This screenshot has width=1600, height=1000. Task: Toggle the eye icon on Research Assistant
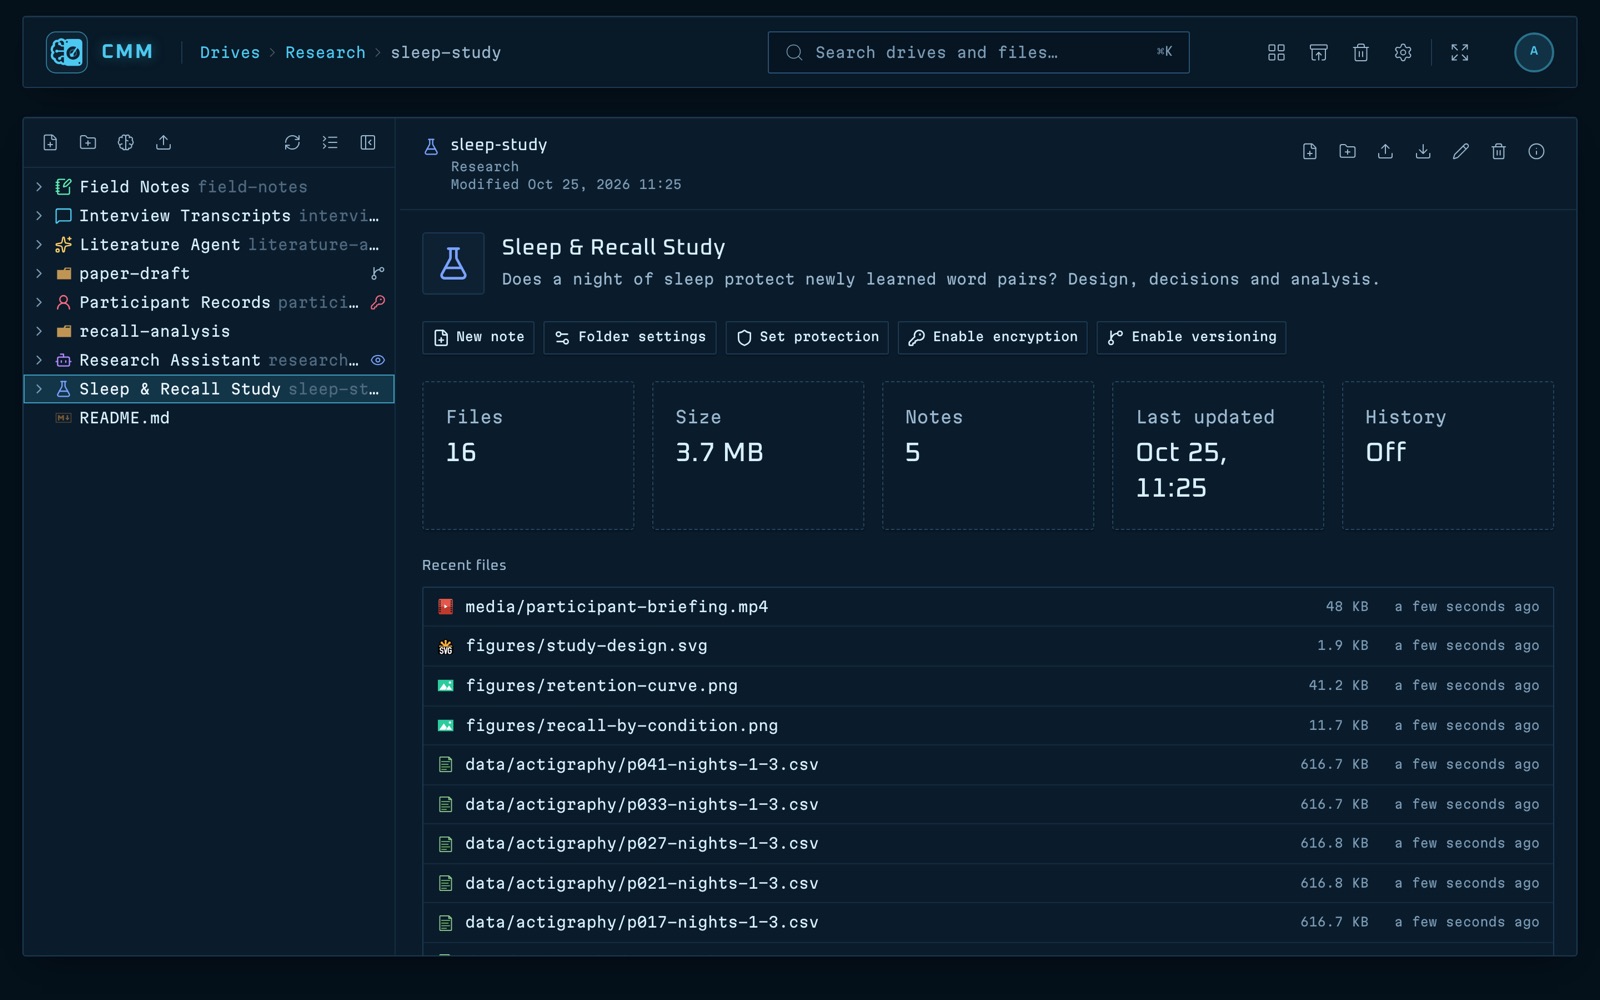coord(378,360)
